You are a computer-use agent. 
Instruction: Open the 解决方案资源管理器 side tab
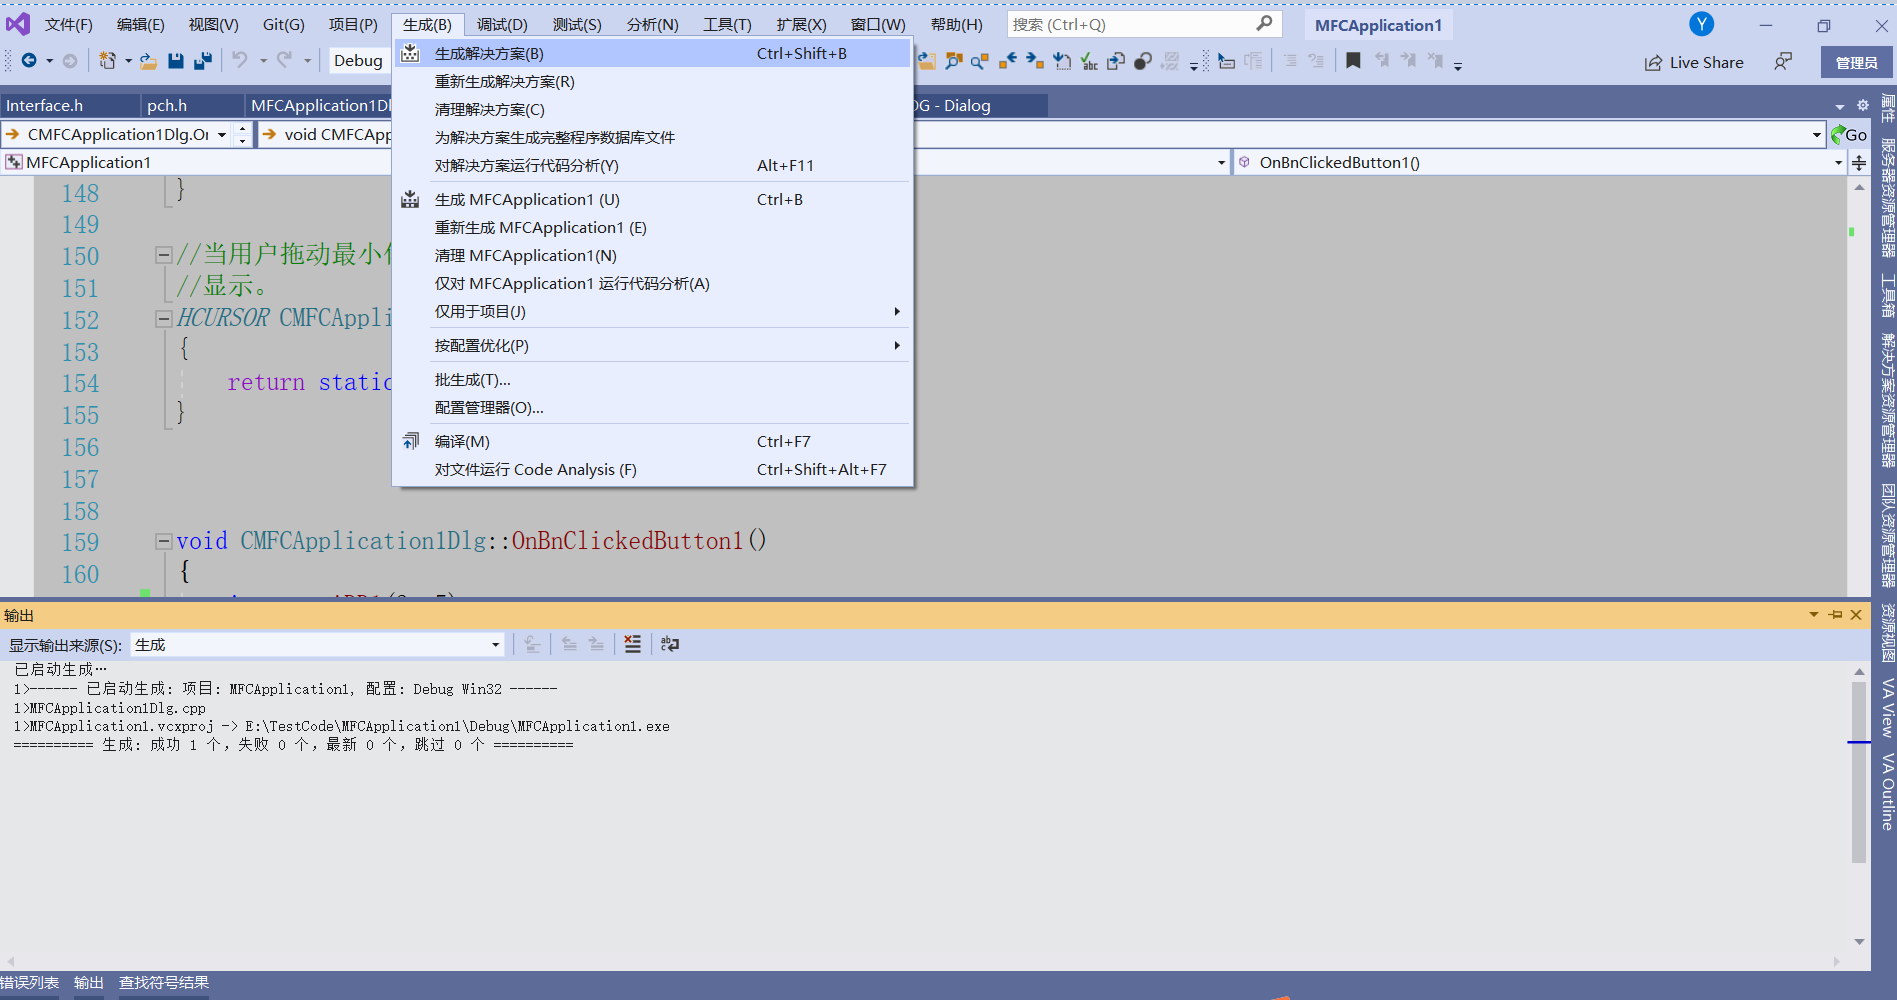[x=1887, y=400]
